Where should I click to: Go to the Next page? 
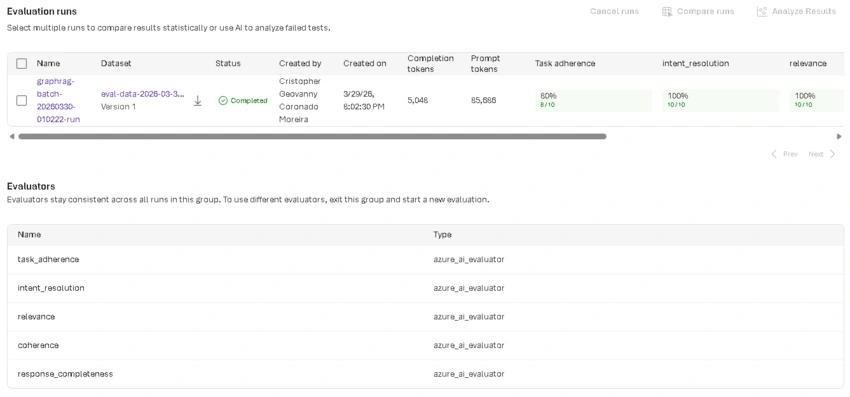click(x=822, y=155)
